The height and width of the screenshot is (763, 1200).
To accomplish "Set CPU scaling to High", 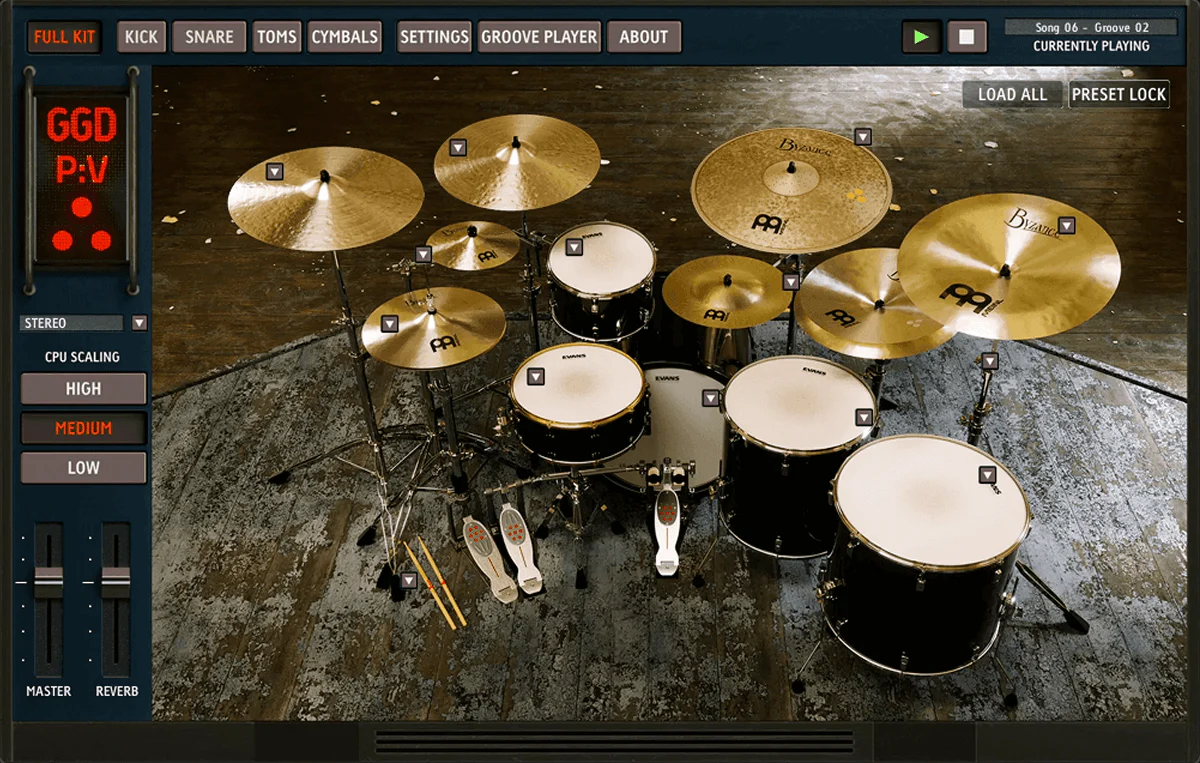I will [84, 388].
